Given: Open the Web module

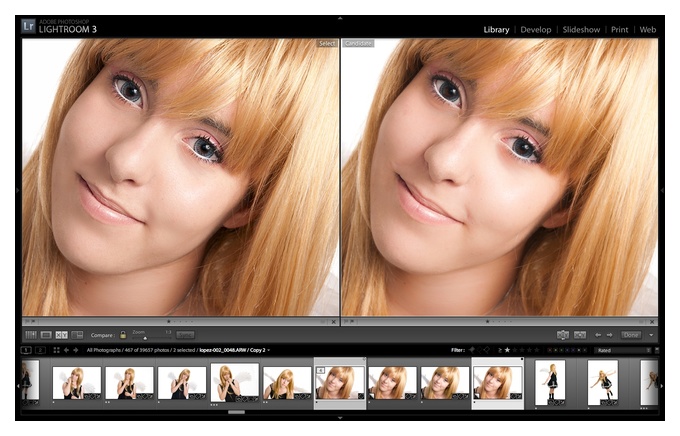Looking at the screenshot, I should coord(647,30).
